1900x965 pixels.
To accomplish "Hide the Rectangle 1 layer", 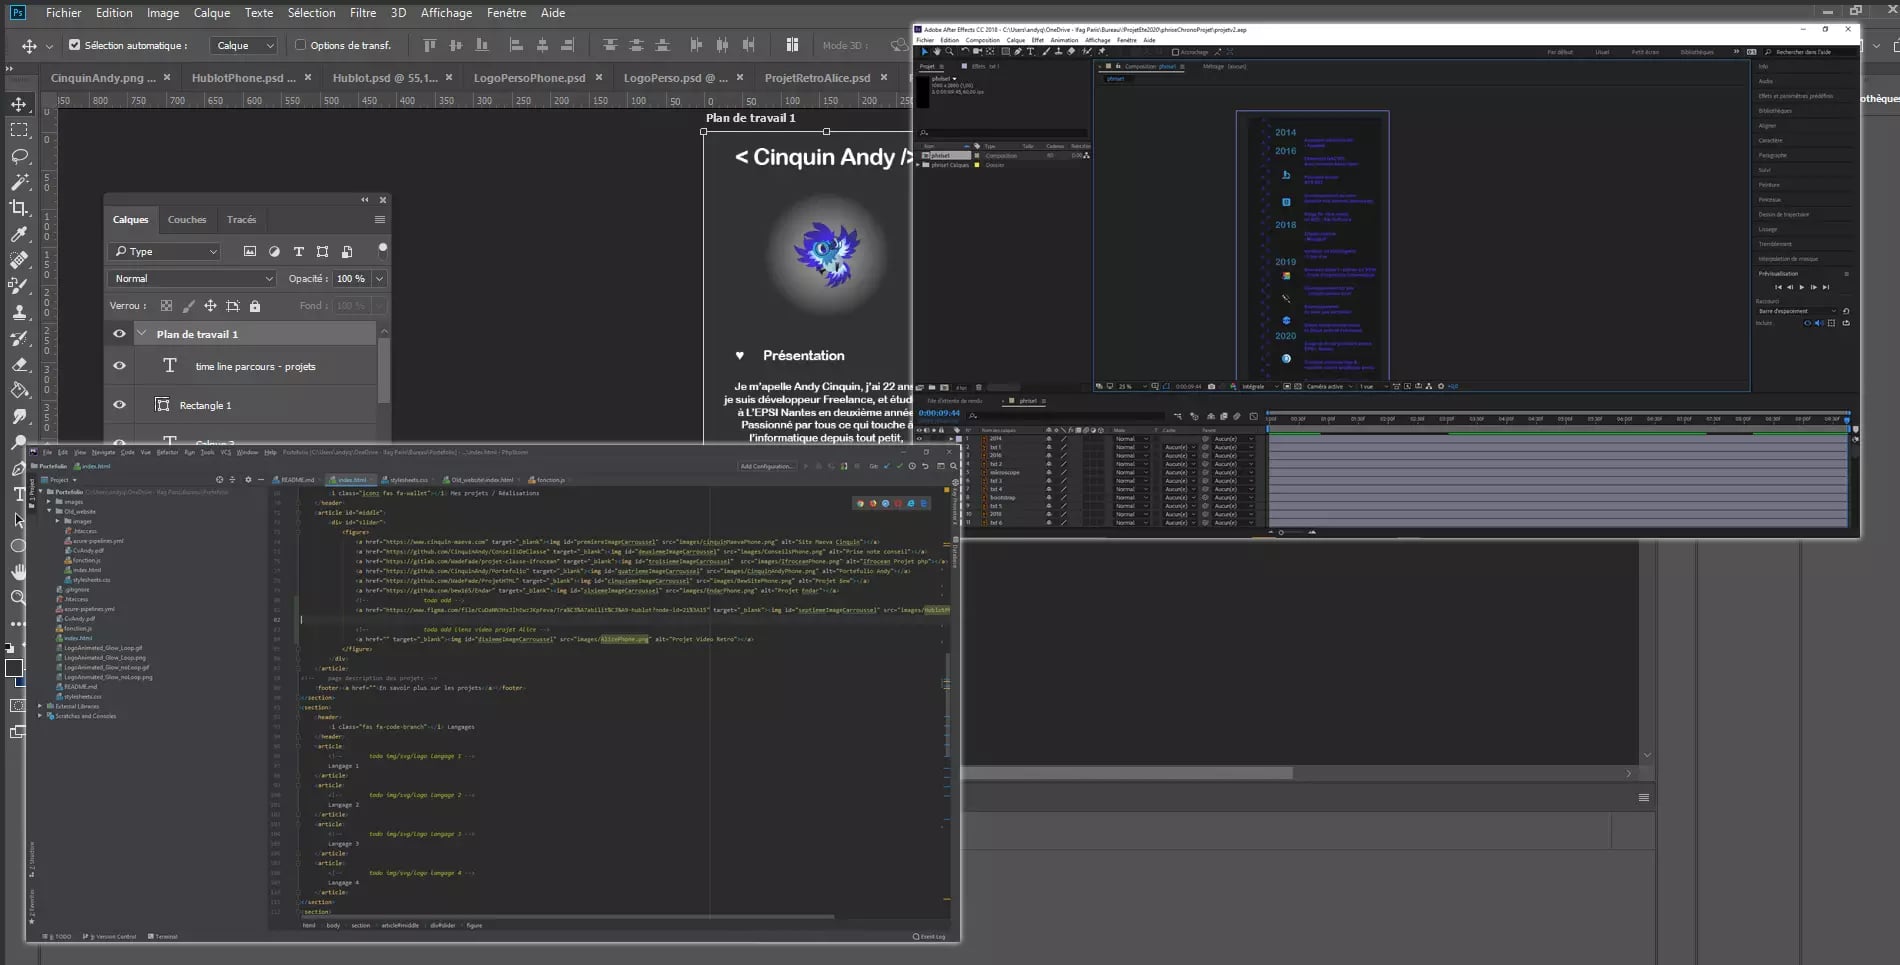I will click(x=120, y=405).
